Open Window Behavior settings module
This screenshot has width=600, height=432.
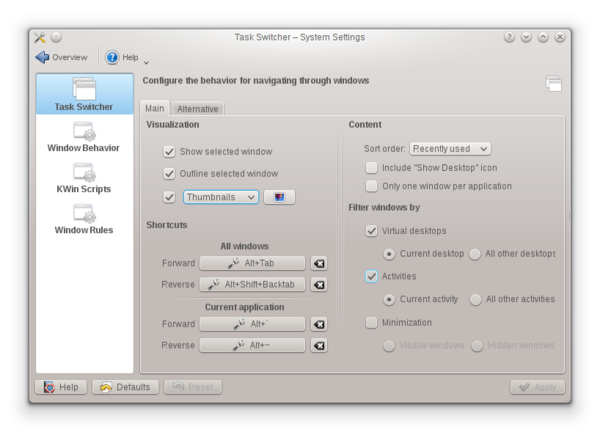pos(84,137)
